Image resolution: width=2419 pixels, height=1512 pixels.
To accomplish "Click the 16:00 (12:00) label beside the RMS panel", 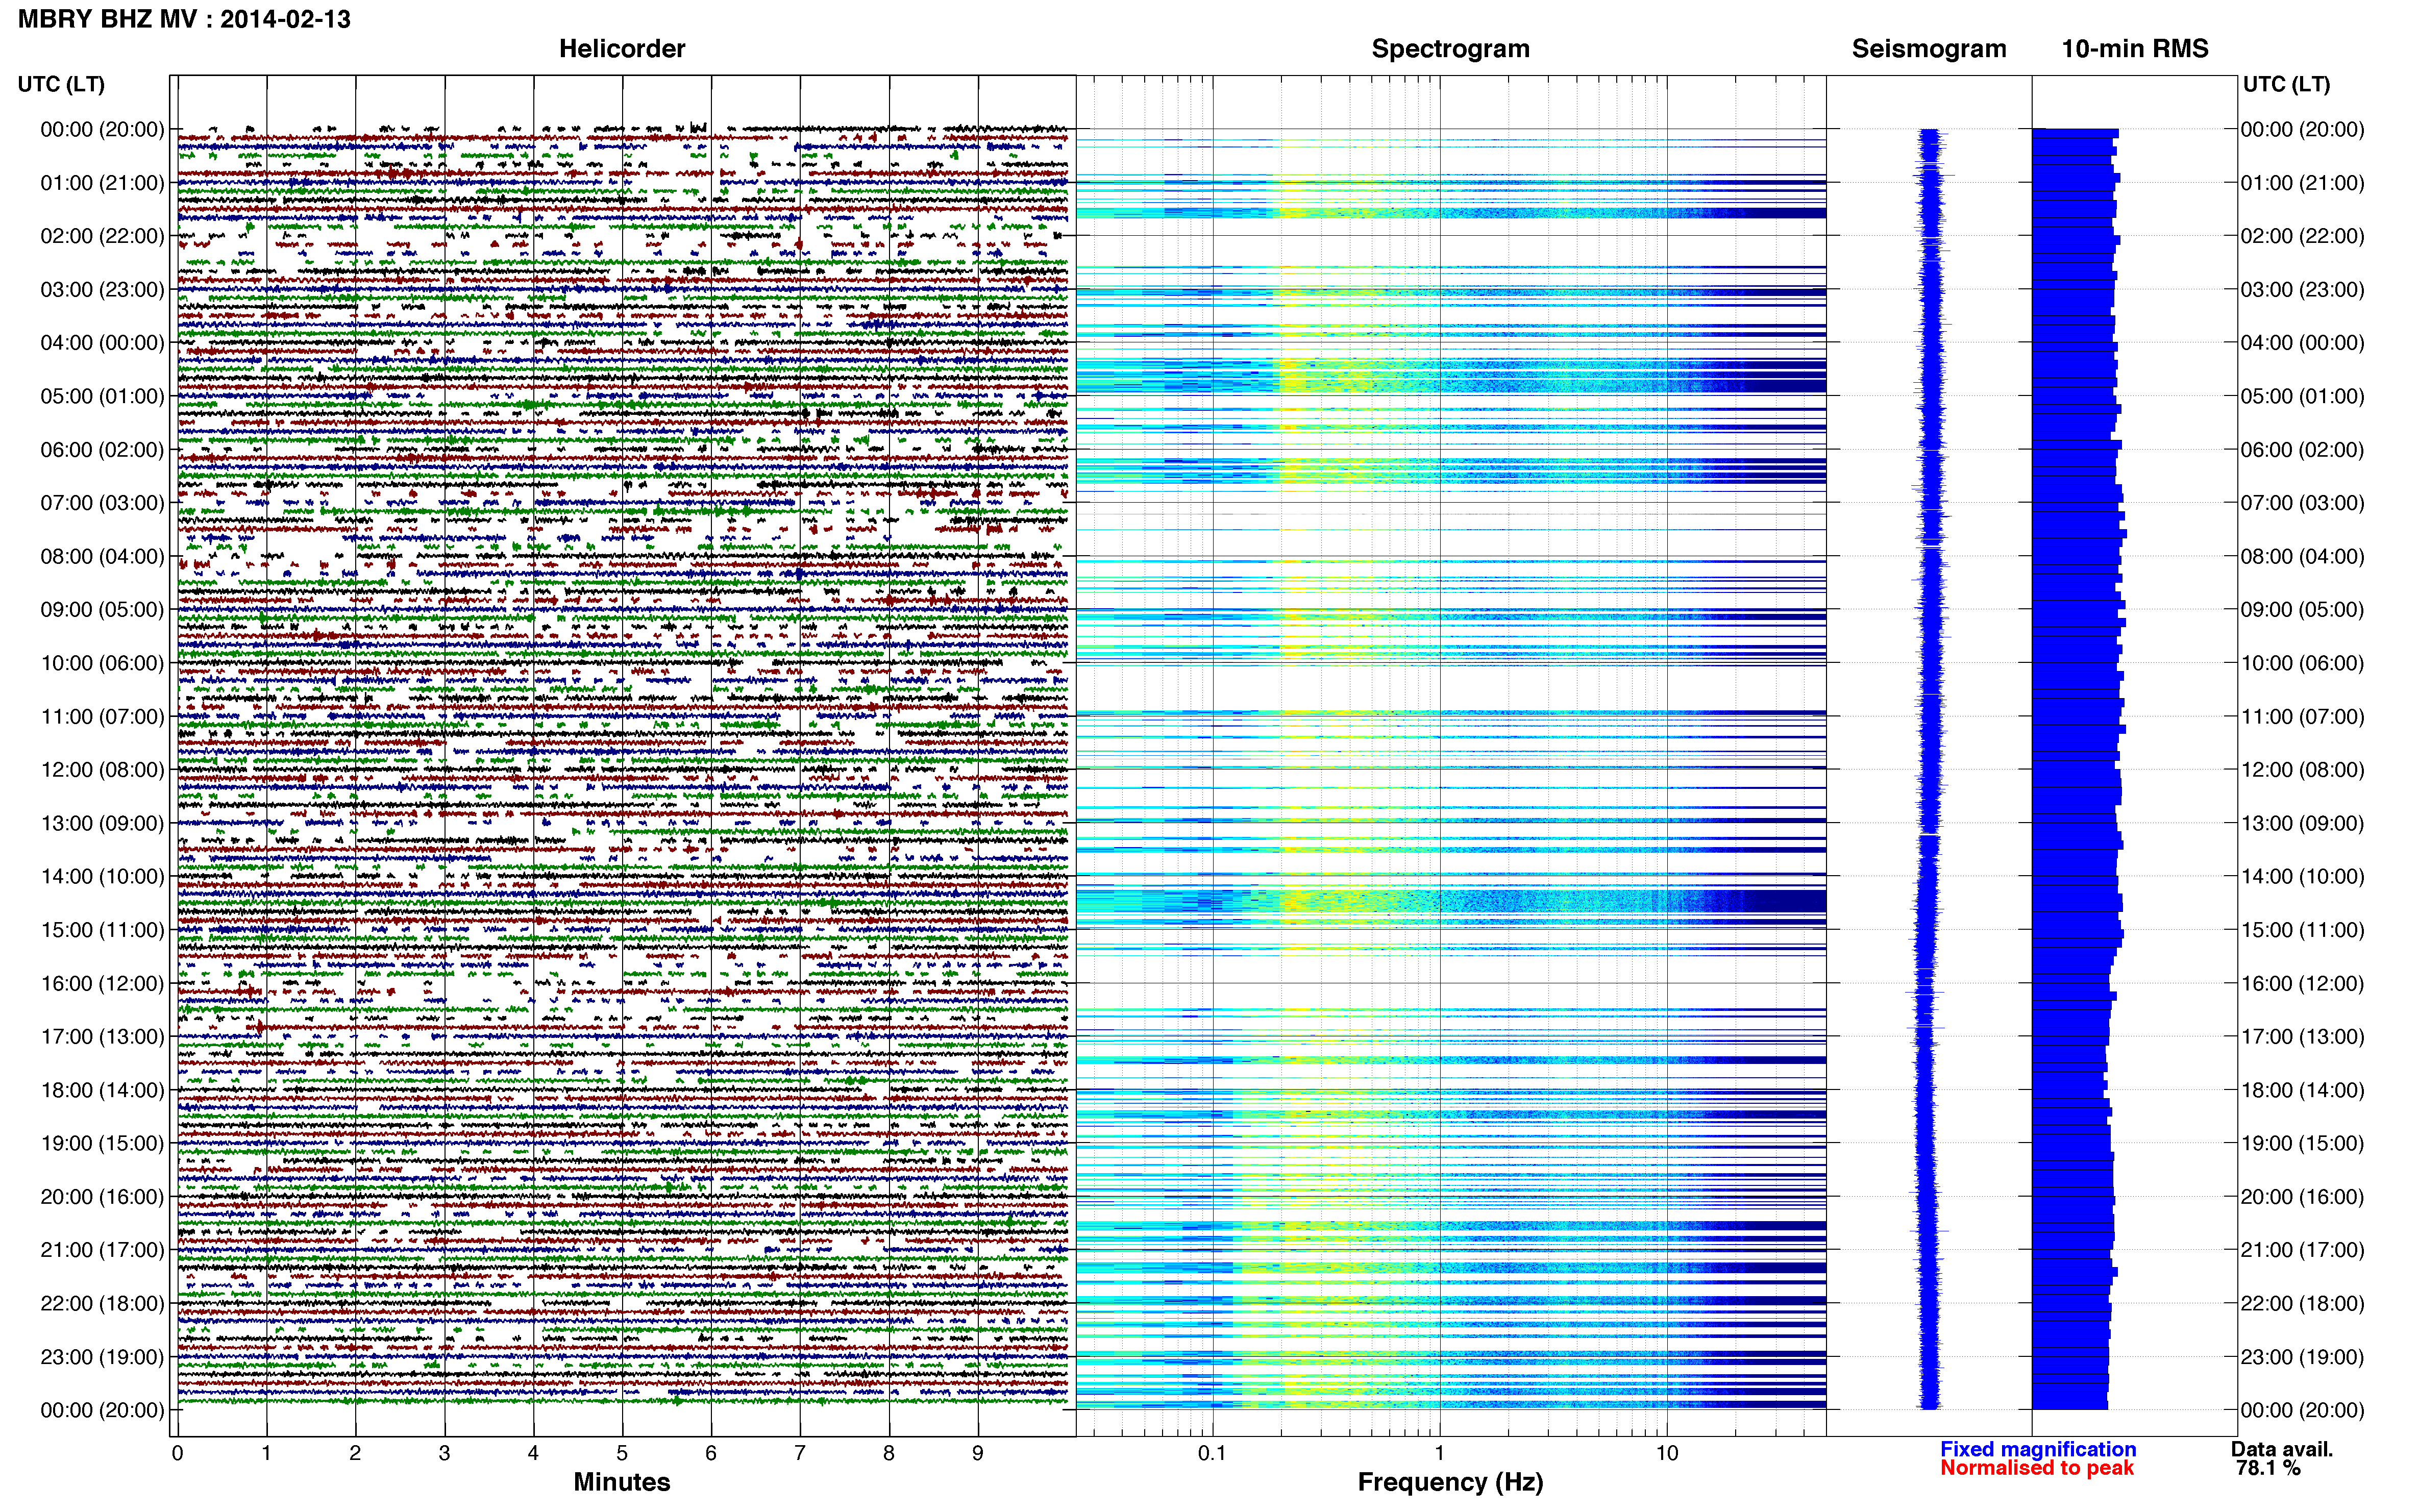I will (2302, 984).
